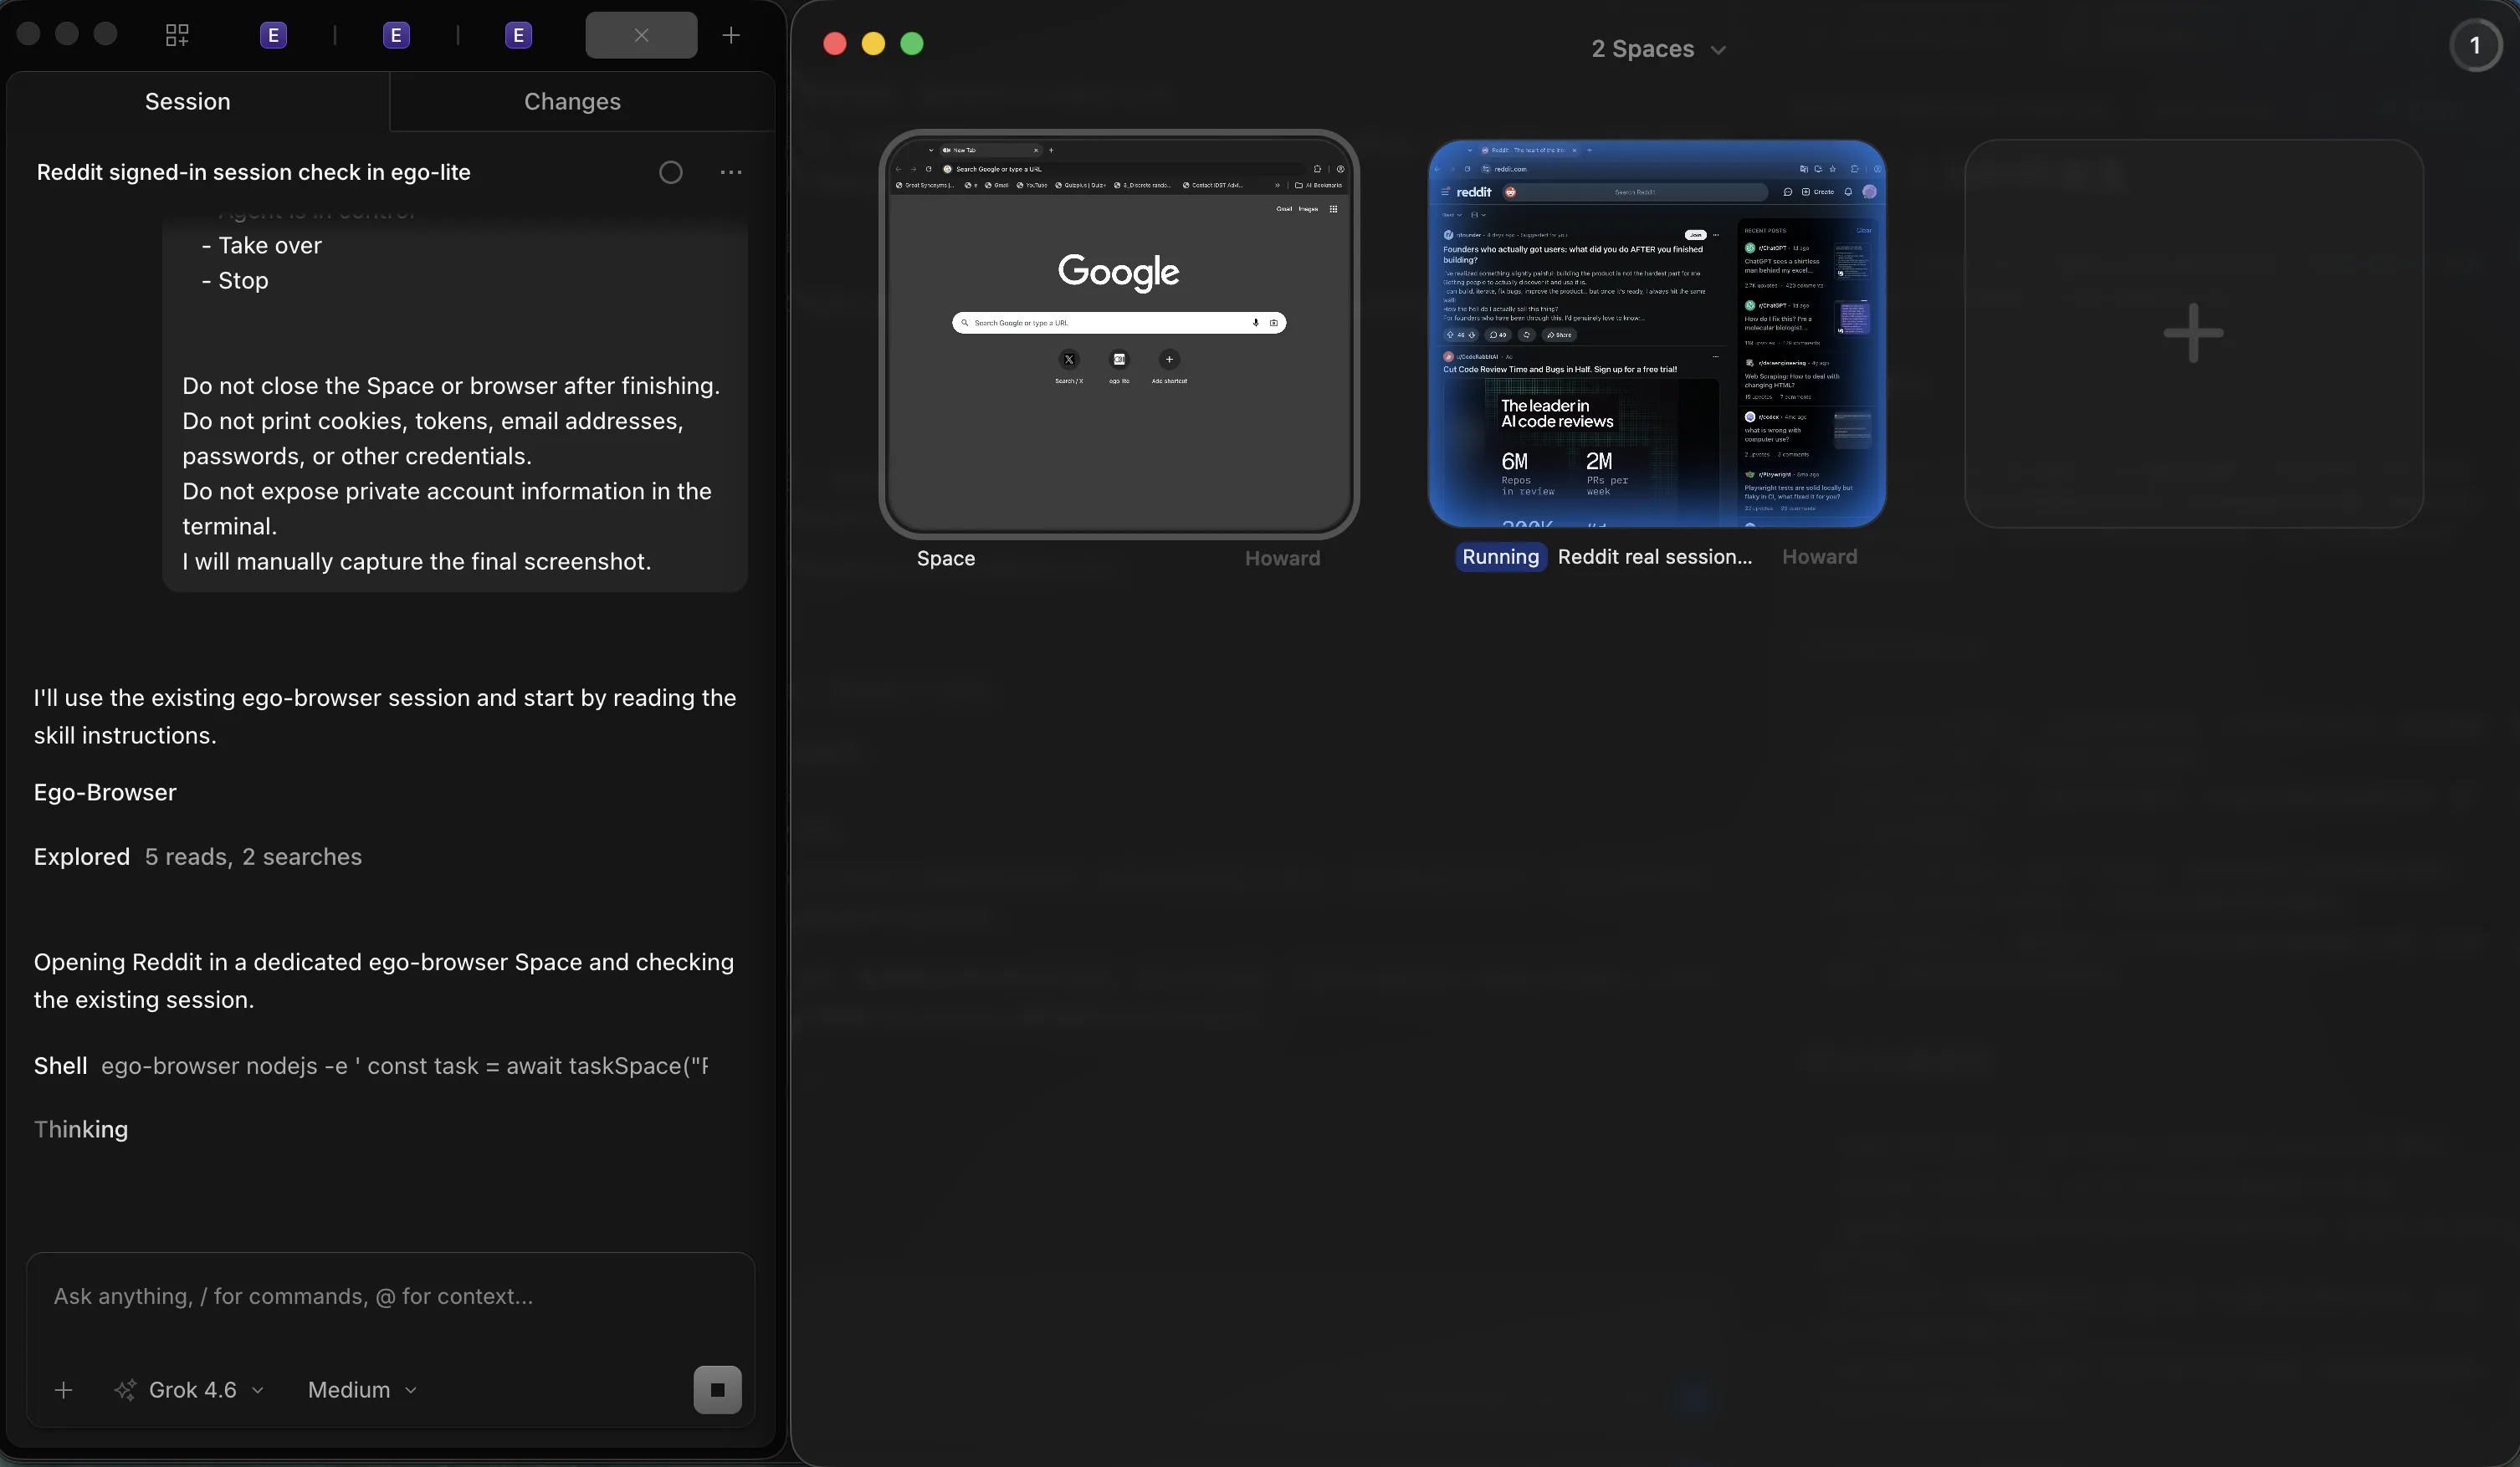Open the 2 Spaces dropdown

click(x=1658, y=49)
